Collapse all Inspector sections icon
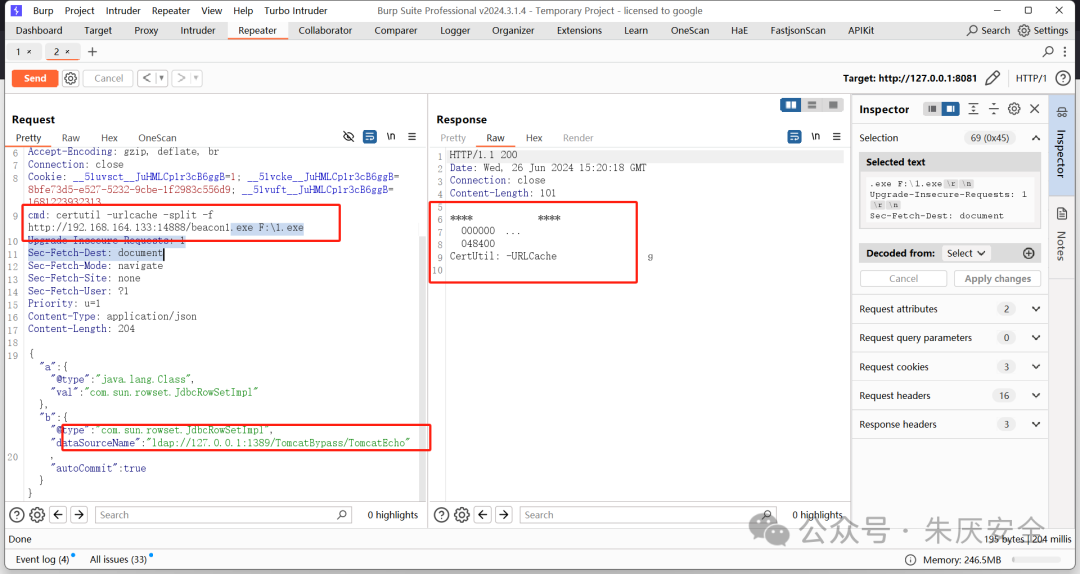This screenshot has height=574, width=1080. 993,109
